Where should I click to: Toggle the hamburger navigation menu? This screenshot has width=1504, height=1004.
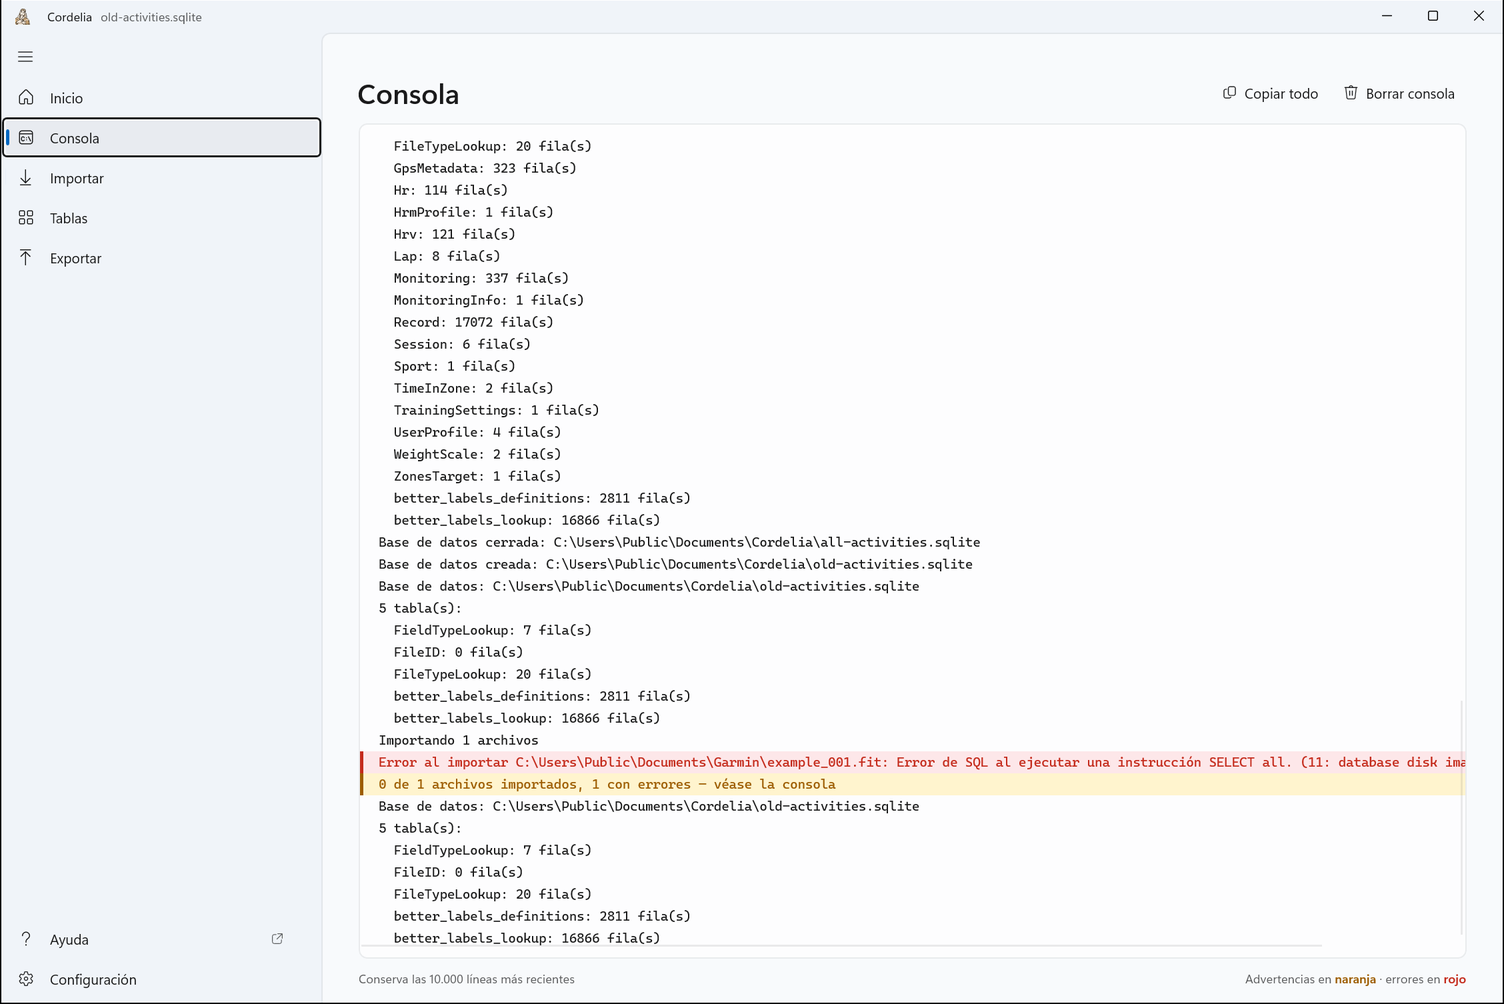click(x=26, y=57)
